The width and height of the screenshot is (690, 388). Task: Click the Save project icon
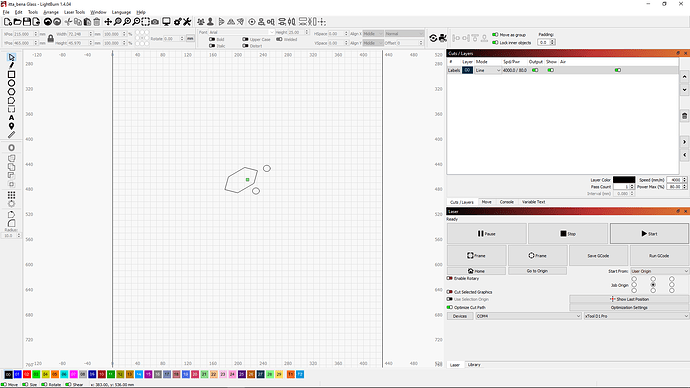[27, 22]
